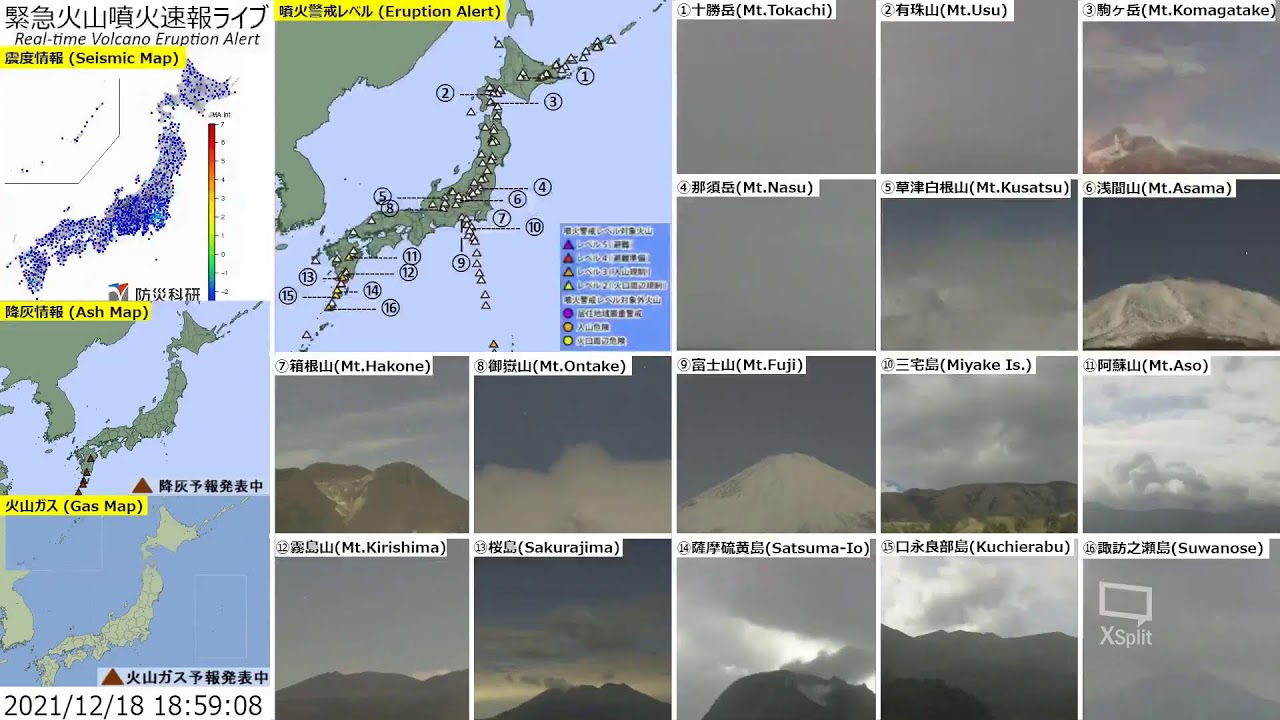This screenshot has width=1280, height=720.
Task: Click the XSplit watermark logo
Action: (1125, 614)
